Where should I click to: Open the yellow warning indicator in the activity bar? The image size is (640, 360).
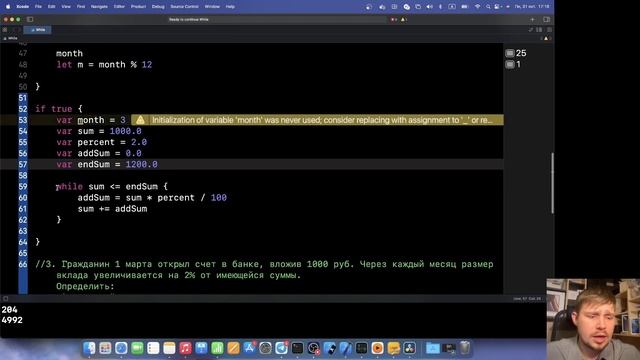[404, 19]
